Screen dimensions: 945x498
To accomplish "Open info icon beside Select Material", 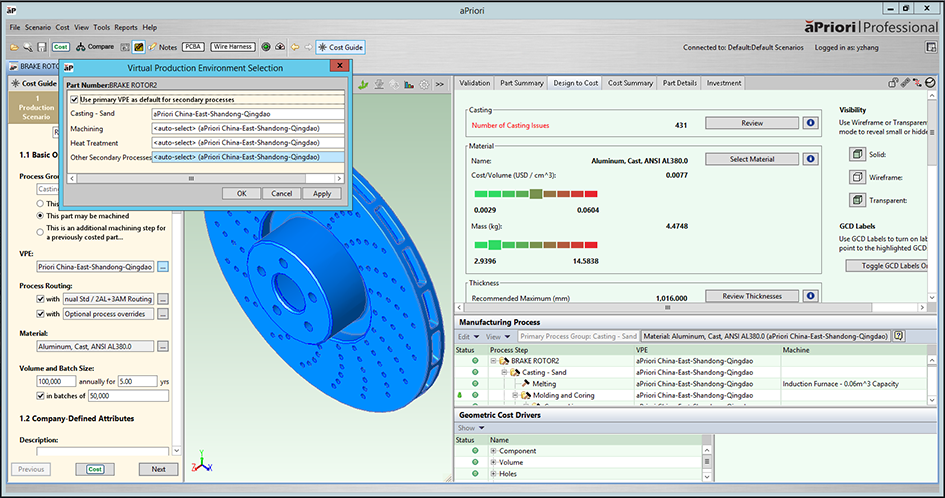I will pyautogui.click(x=811, y=159).
